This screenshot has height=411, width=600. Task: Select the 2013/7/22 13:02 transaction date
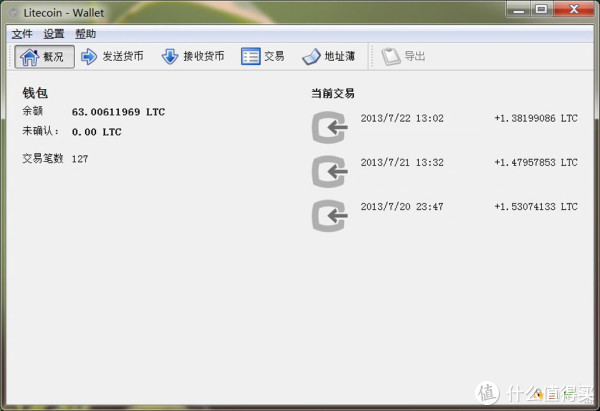(x=402, y=118)
